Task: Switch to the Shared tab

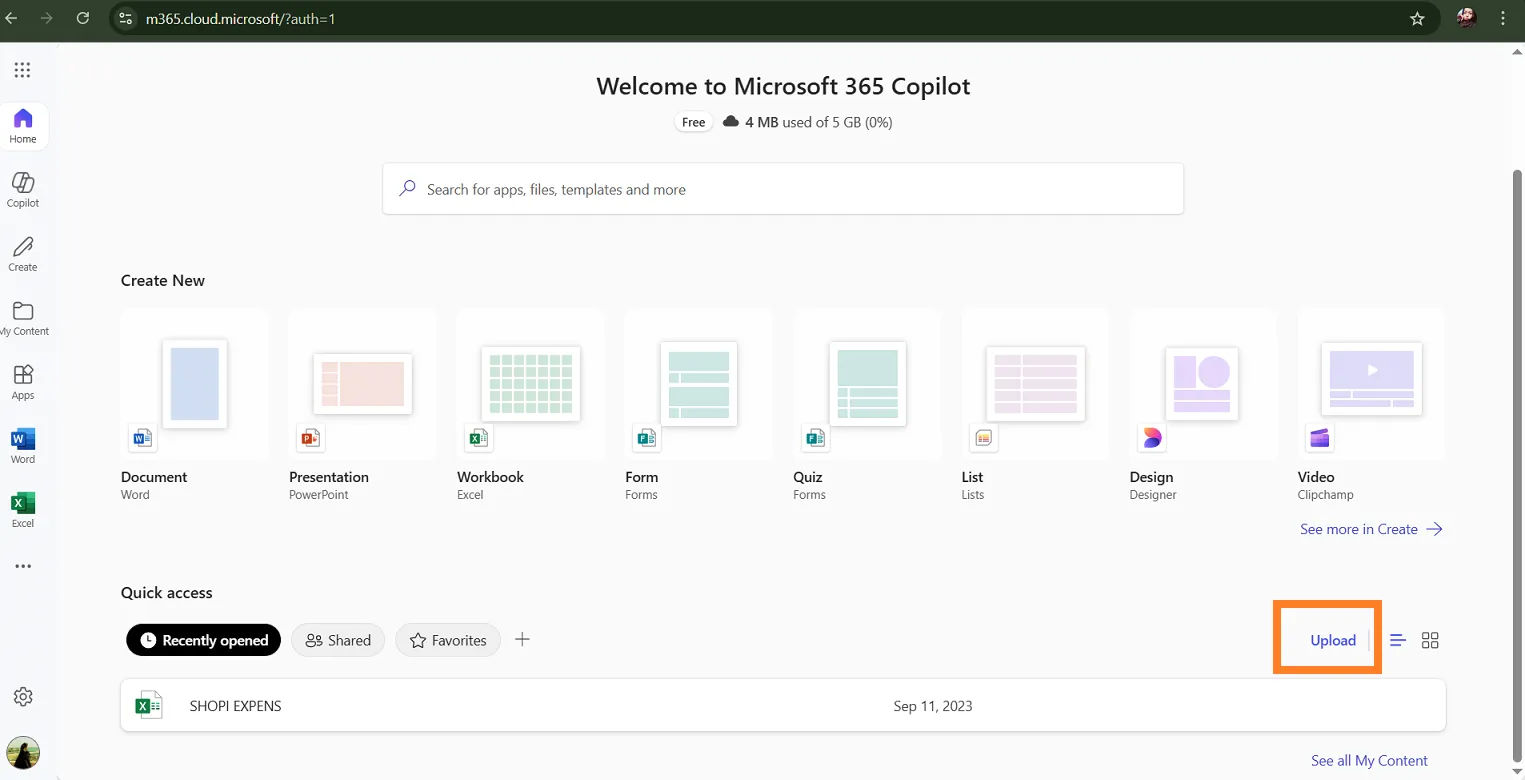Action: click(x=338, y=640)
